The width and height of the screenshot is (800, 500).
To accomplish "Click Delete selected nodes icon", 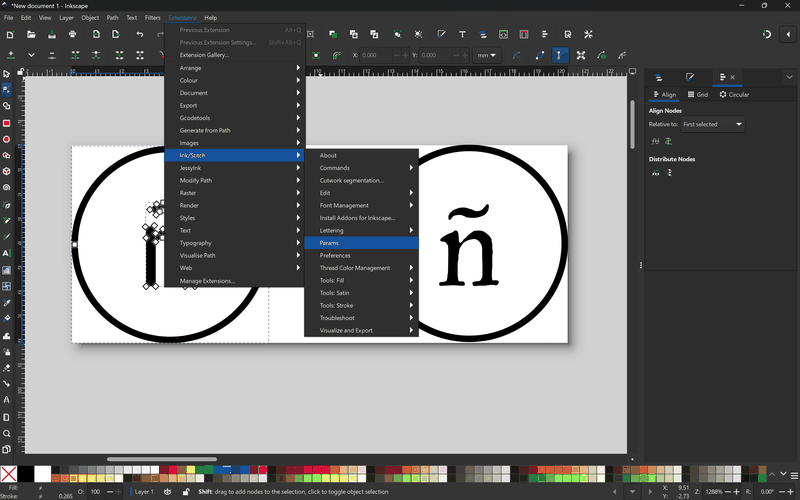I will 52,55.
